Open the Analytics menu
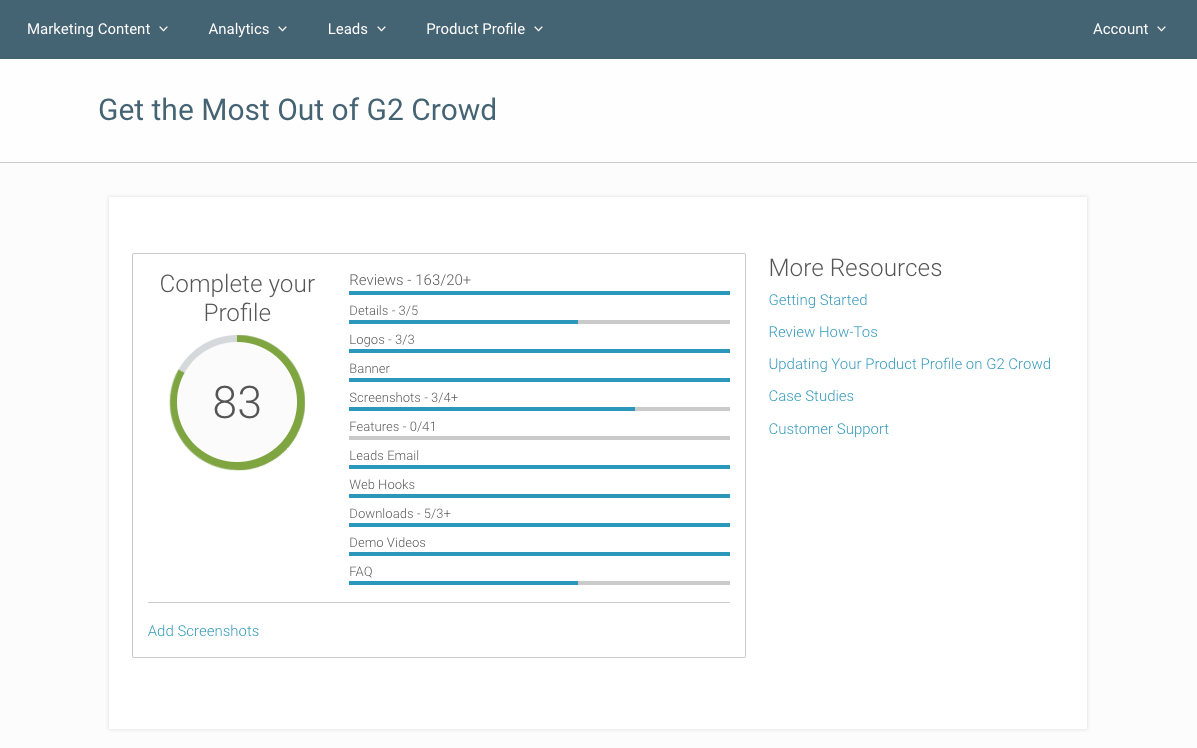 coord(247,29)
